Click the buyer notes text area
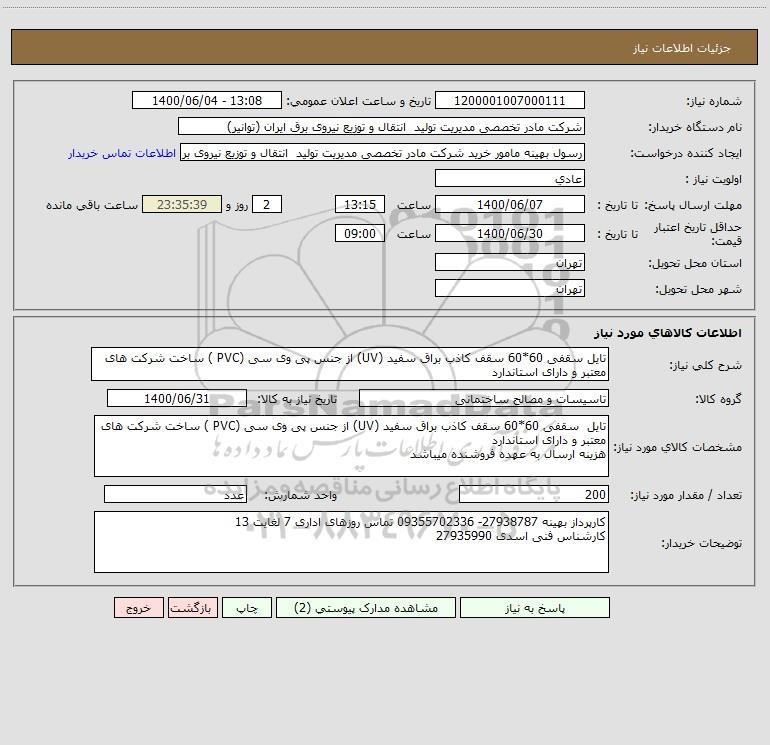This screenshot has width=770, height=745. [351, 542]
